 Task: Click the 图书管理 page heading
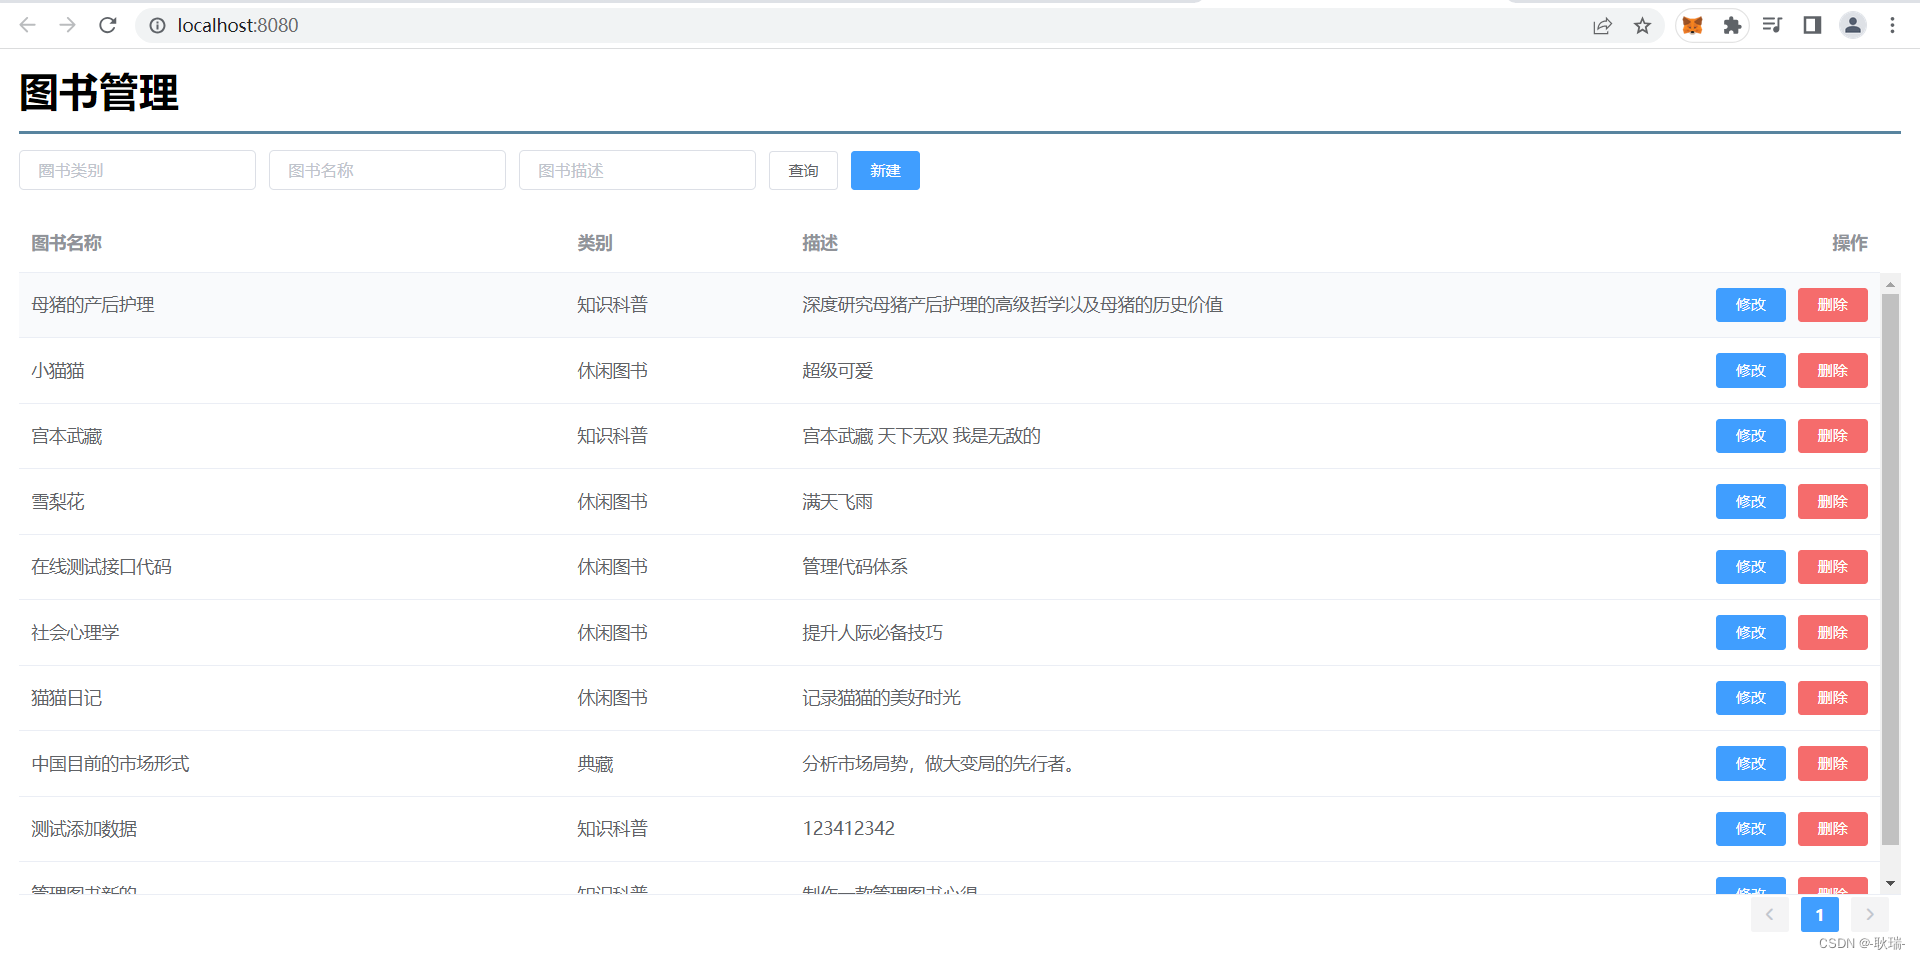tap(99, 93)
